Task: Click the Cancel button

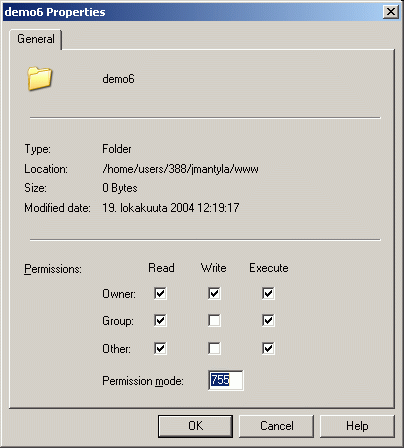Action: pyautogui.click(x=276, y=426)
